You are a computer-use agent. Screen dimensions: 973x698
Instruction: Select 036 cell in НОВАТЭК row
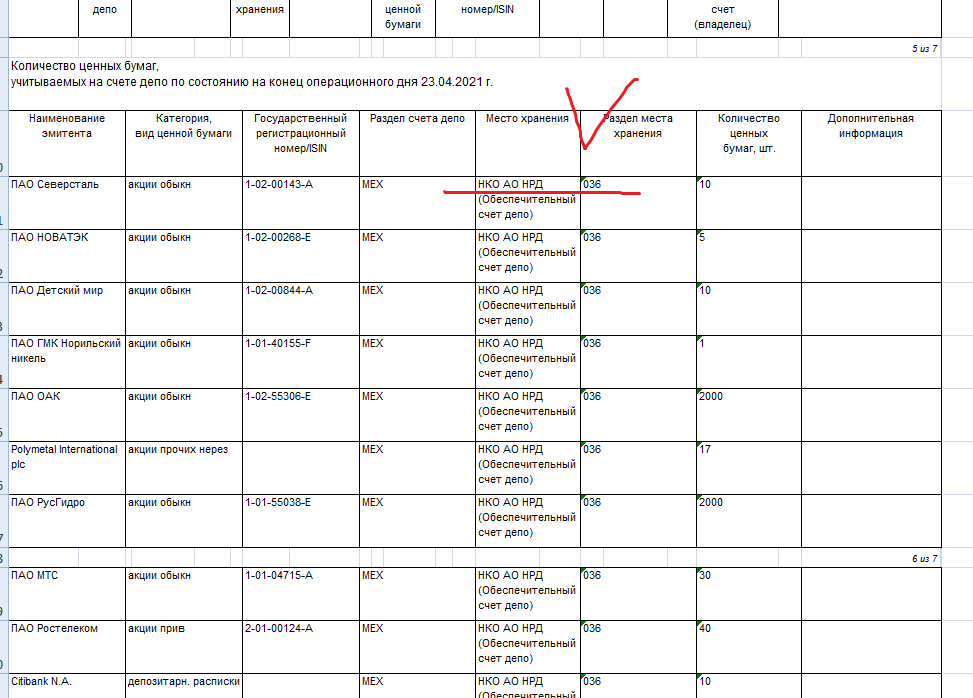point(639,256)
